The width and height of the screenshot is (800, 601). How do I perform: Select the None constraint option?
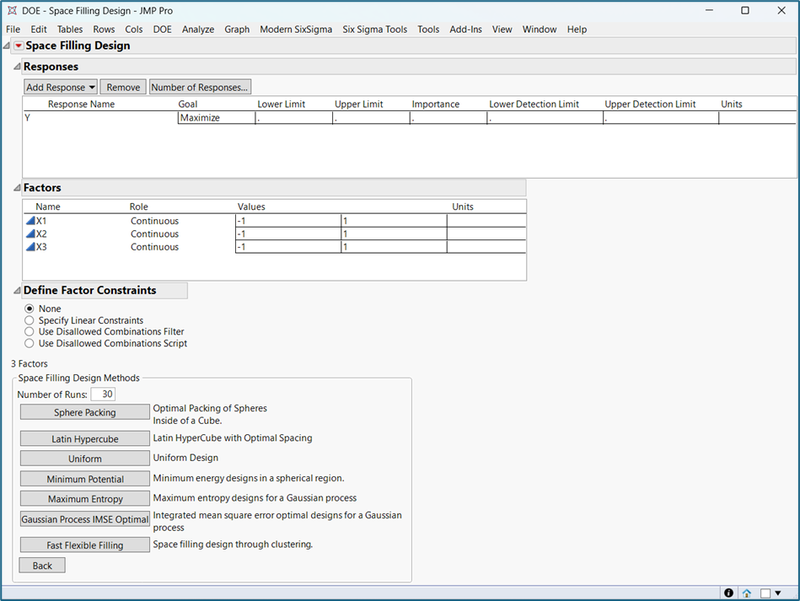click(29, 309)
